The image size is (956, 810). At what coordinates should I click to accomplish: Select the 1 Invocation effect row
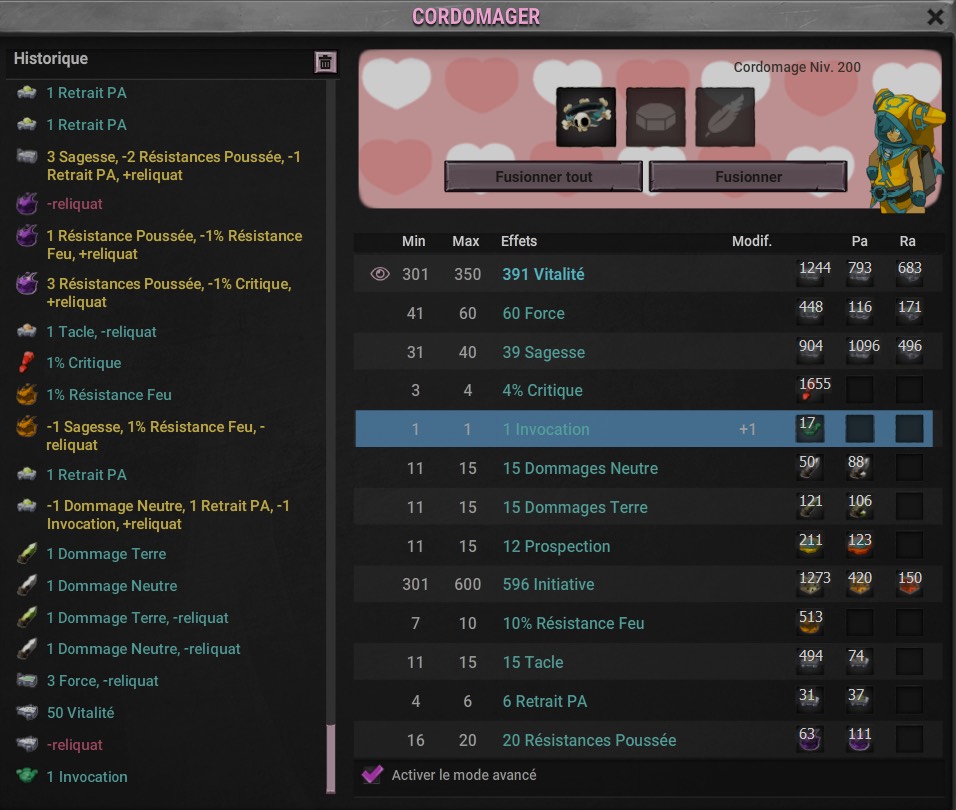644,429
